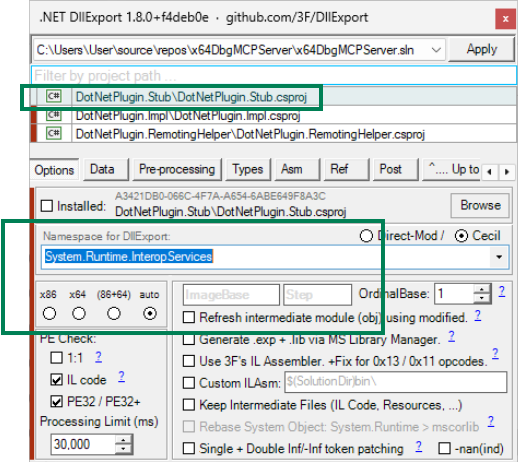Click C# icon of DotNetPlugin.Stub project
This screenshot has width=518, height=462.
pyautogui.click(x=54, y=97)
